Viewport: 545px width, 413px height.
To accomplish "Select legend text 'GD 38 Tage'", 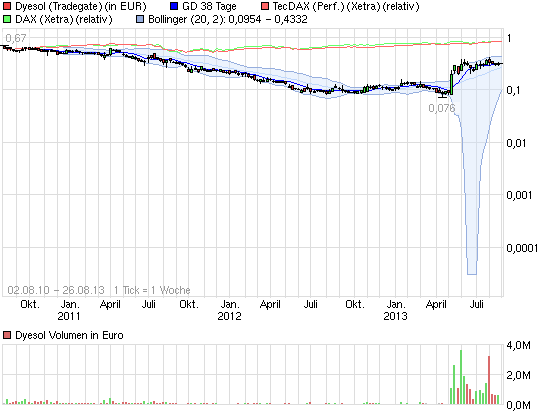I will click(209, 6).
